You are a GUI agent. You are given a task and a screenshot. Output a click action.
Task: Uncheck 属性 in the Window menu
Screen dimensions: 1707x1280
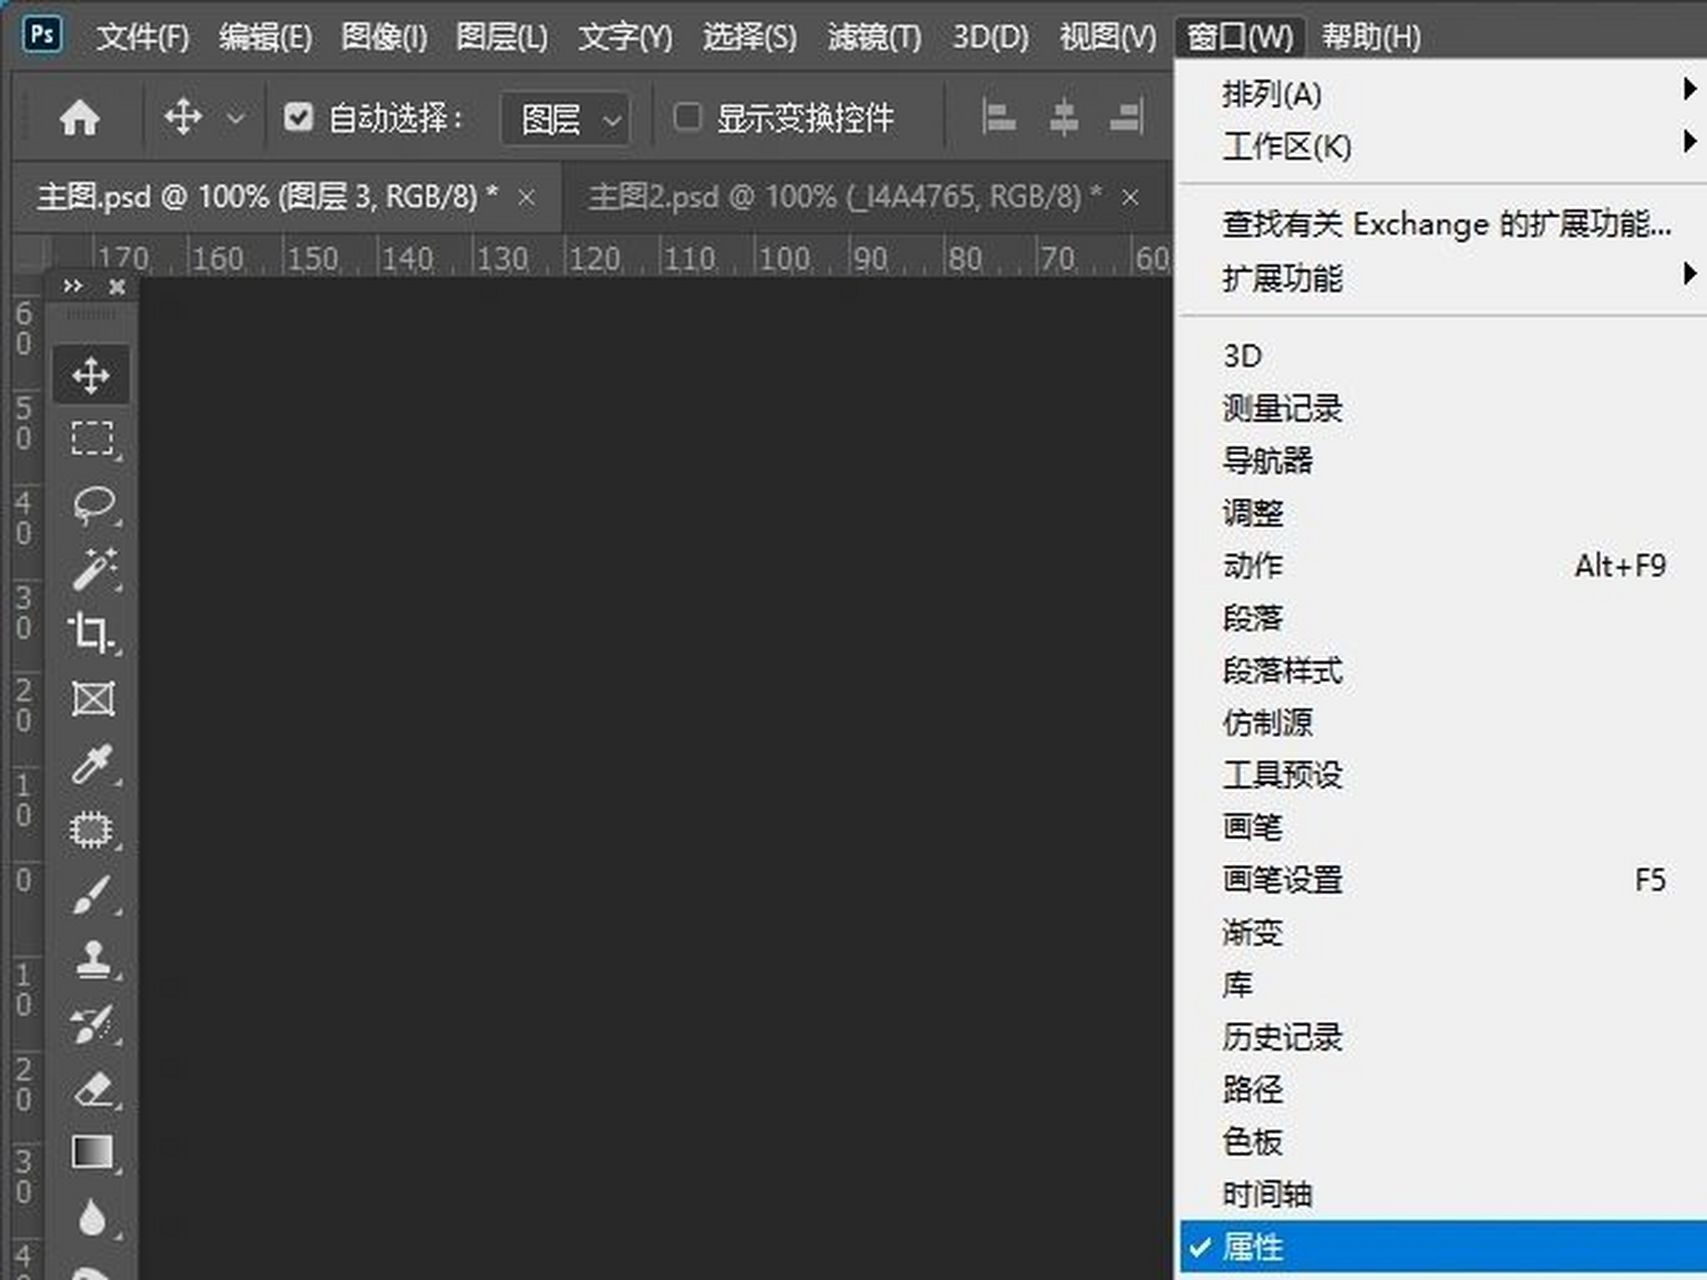1253,1245
